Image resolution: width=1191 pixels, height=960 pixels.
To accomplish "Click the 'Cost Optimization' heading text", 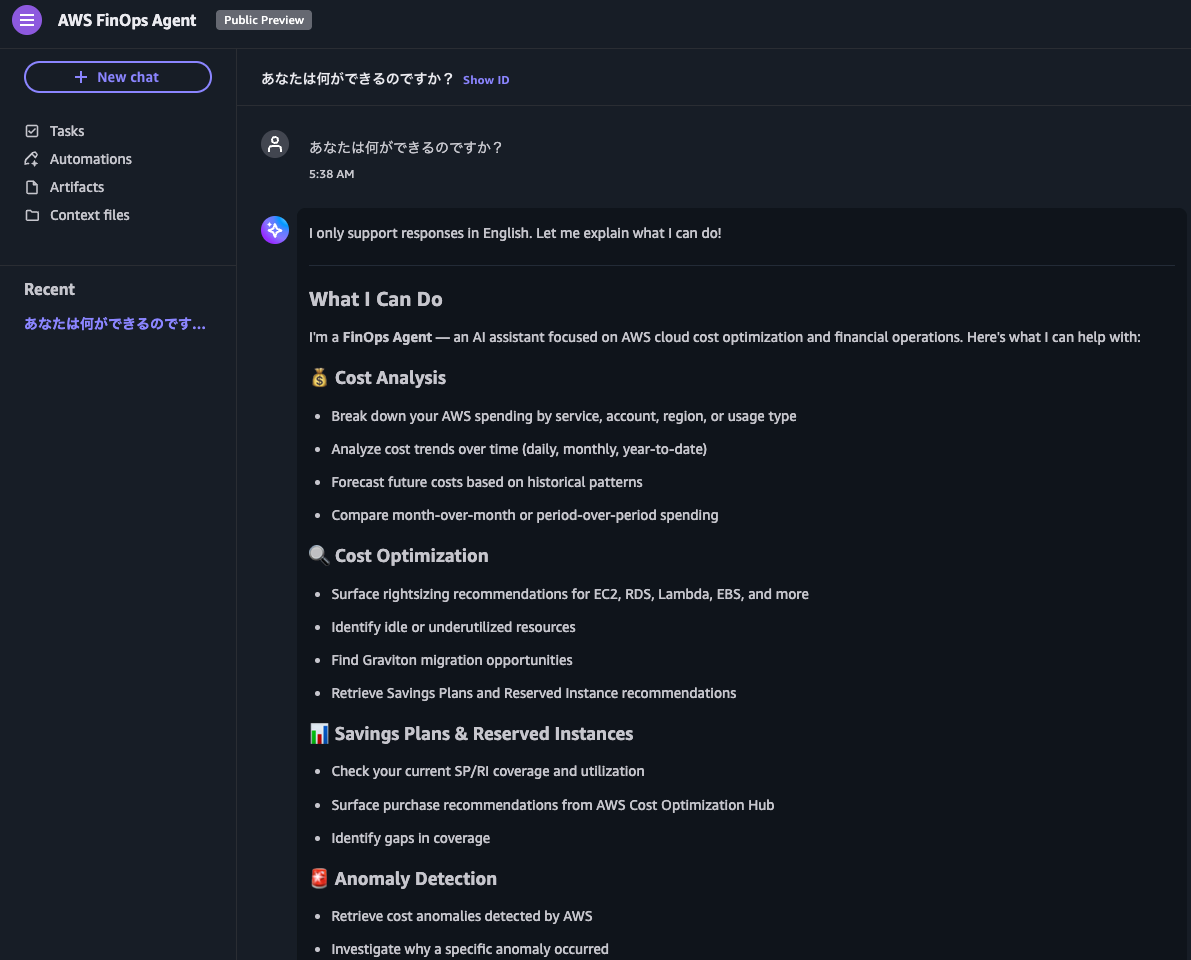I will pyautogui.click(x=411, y=555).
